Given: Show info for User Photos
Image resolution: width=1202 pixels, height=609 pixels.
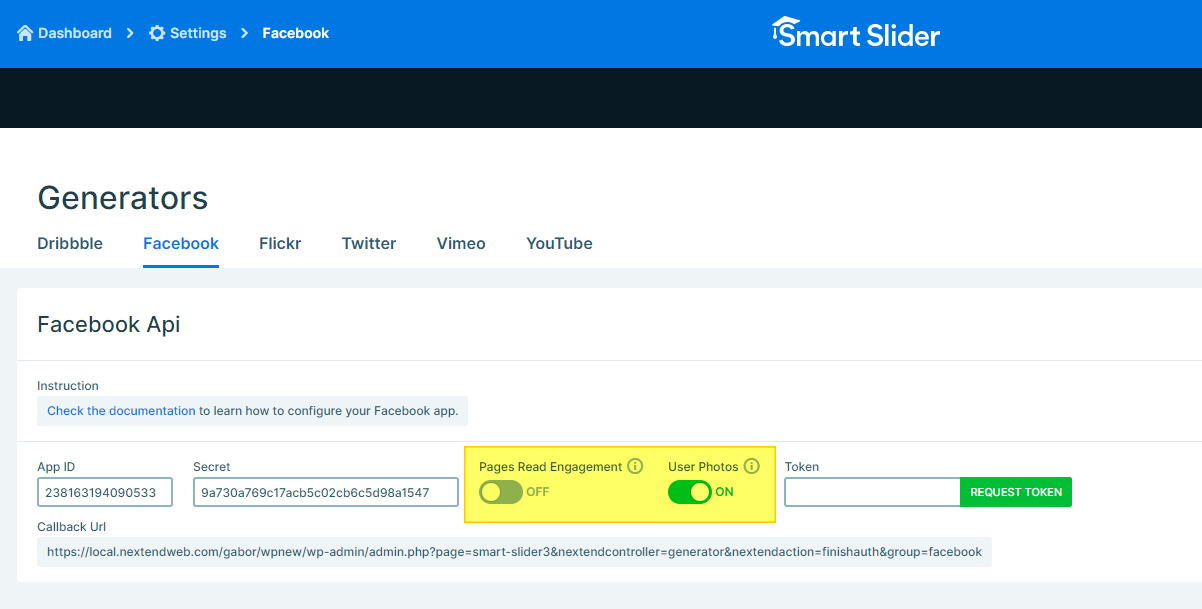Looking at the screenshot, I should click(x=752, y=466).
